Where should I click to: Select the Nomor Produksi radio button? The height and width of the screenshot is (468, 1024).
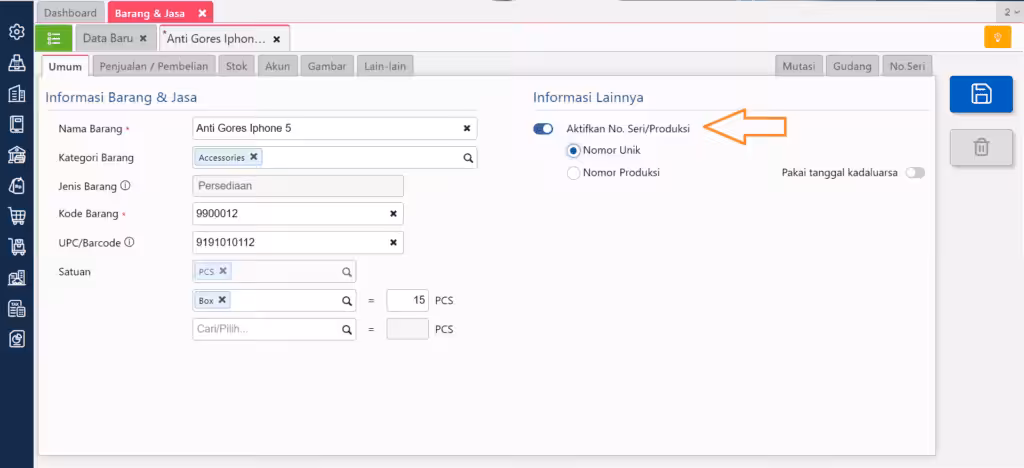tap(573, 174)
